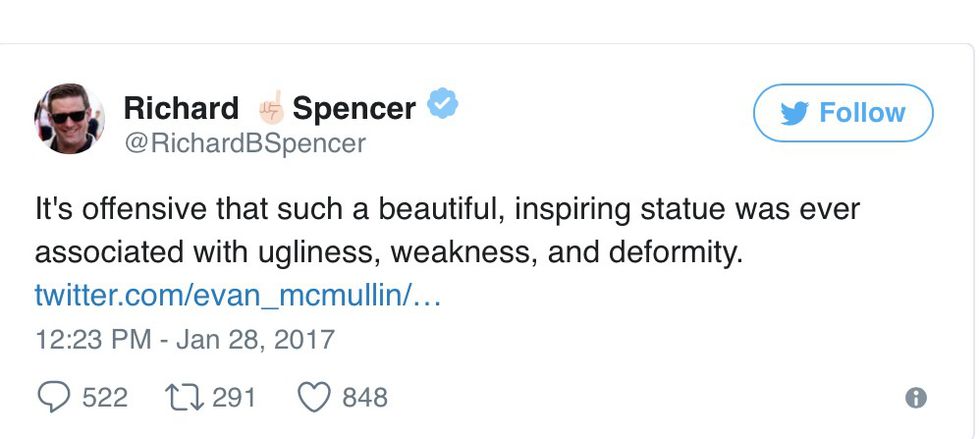The image size is (980, 439).
Task: Like the tweet with heart icon
Action: [314, 397]
